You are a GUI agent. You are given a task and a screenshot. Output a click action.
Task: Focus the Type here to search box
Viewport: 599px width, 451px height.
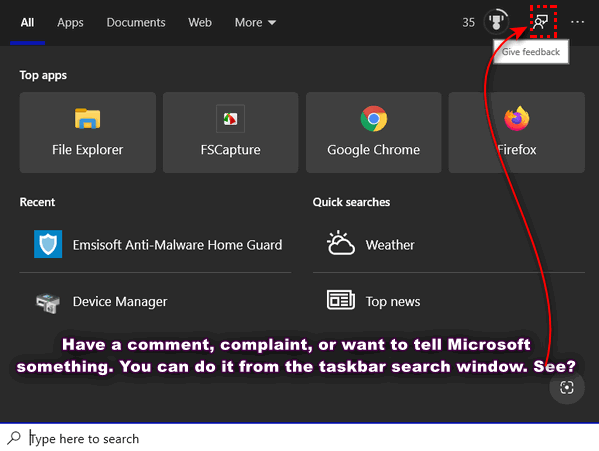tap(300, 438)
